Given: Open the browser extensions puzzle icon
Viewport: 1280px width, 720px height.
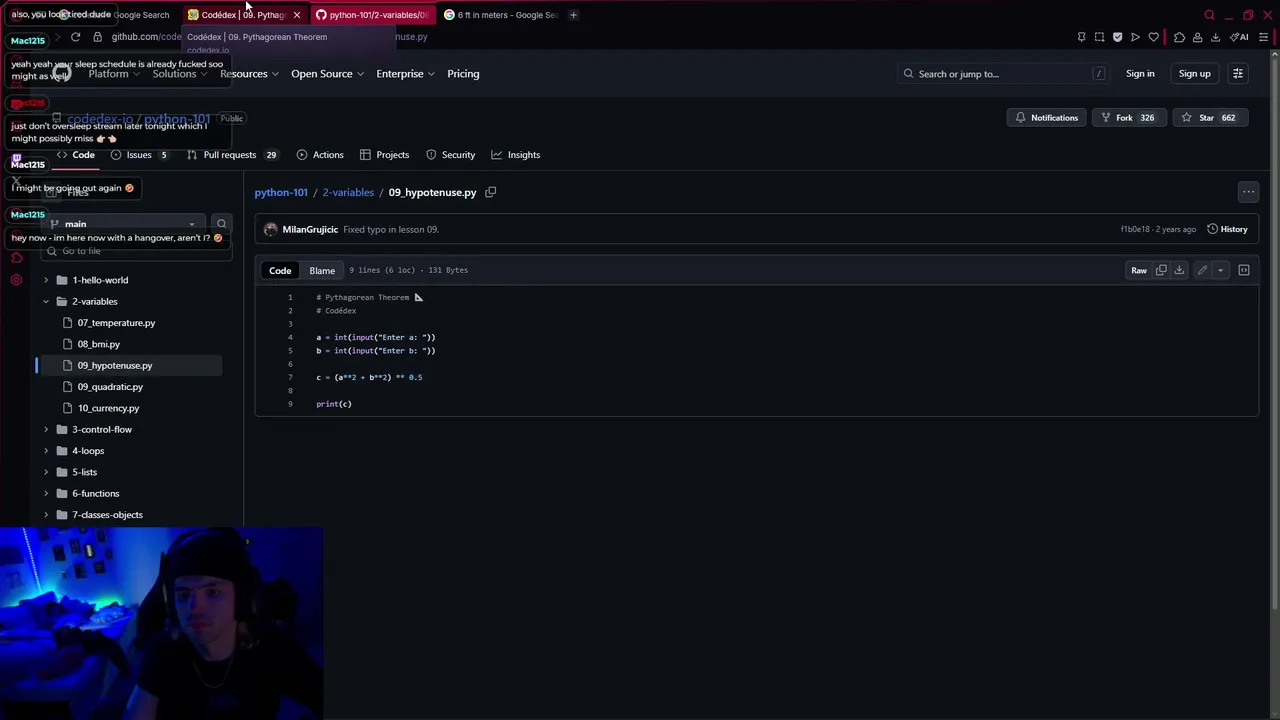Looking at the screenshot, I should pyautogui.click(x=1179, y=37).
